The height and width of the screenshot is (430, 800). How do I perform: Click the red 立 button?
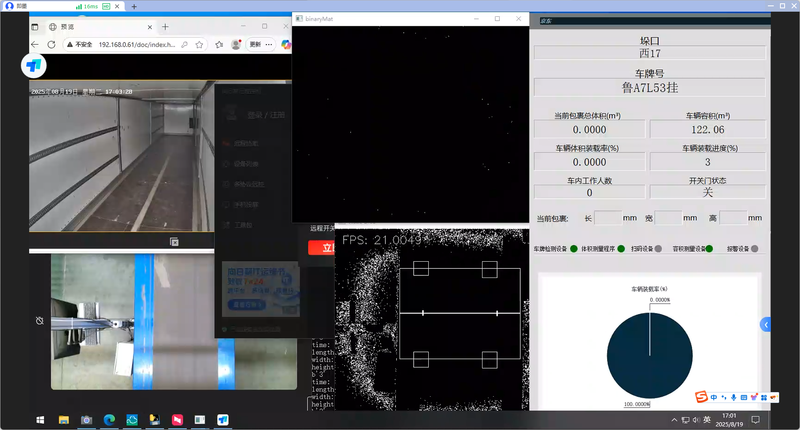tap(321, 248)
